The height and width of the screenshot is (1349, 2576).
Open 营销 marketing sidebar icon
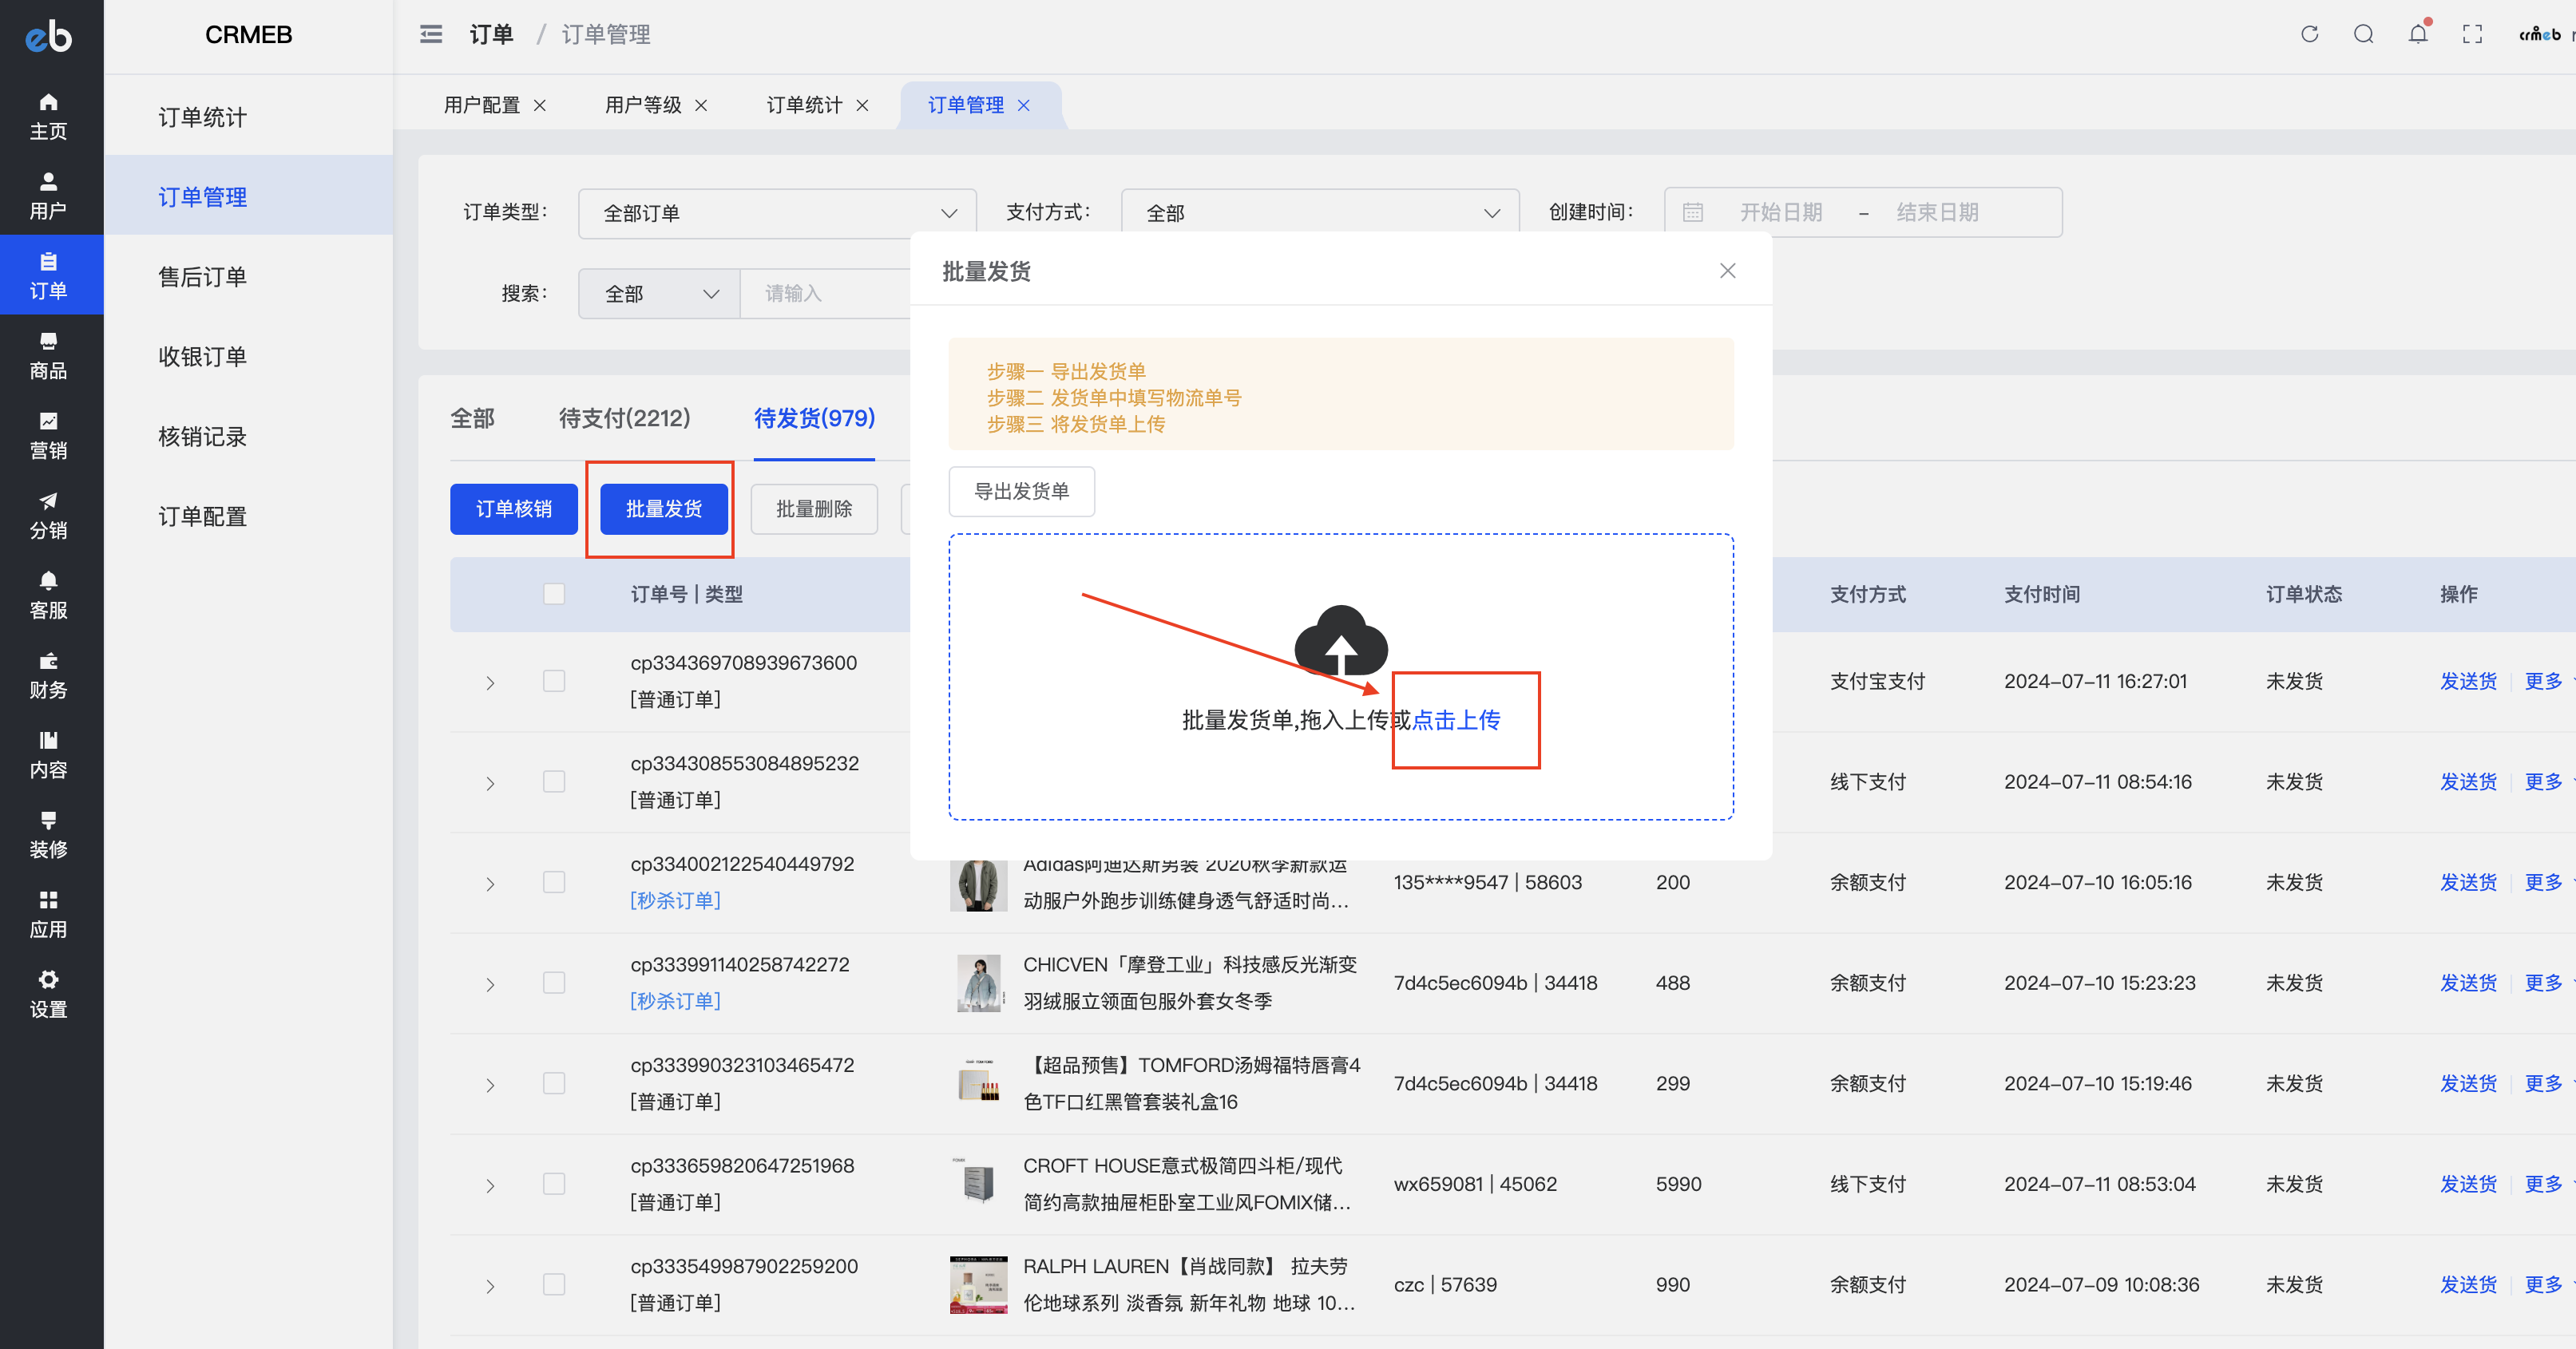[48, 435]
